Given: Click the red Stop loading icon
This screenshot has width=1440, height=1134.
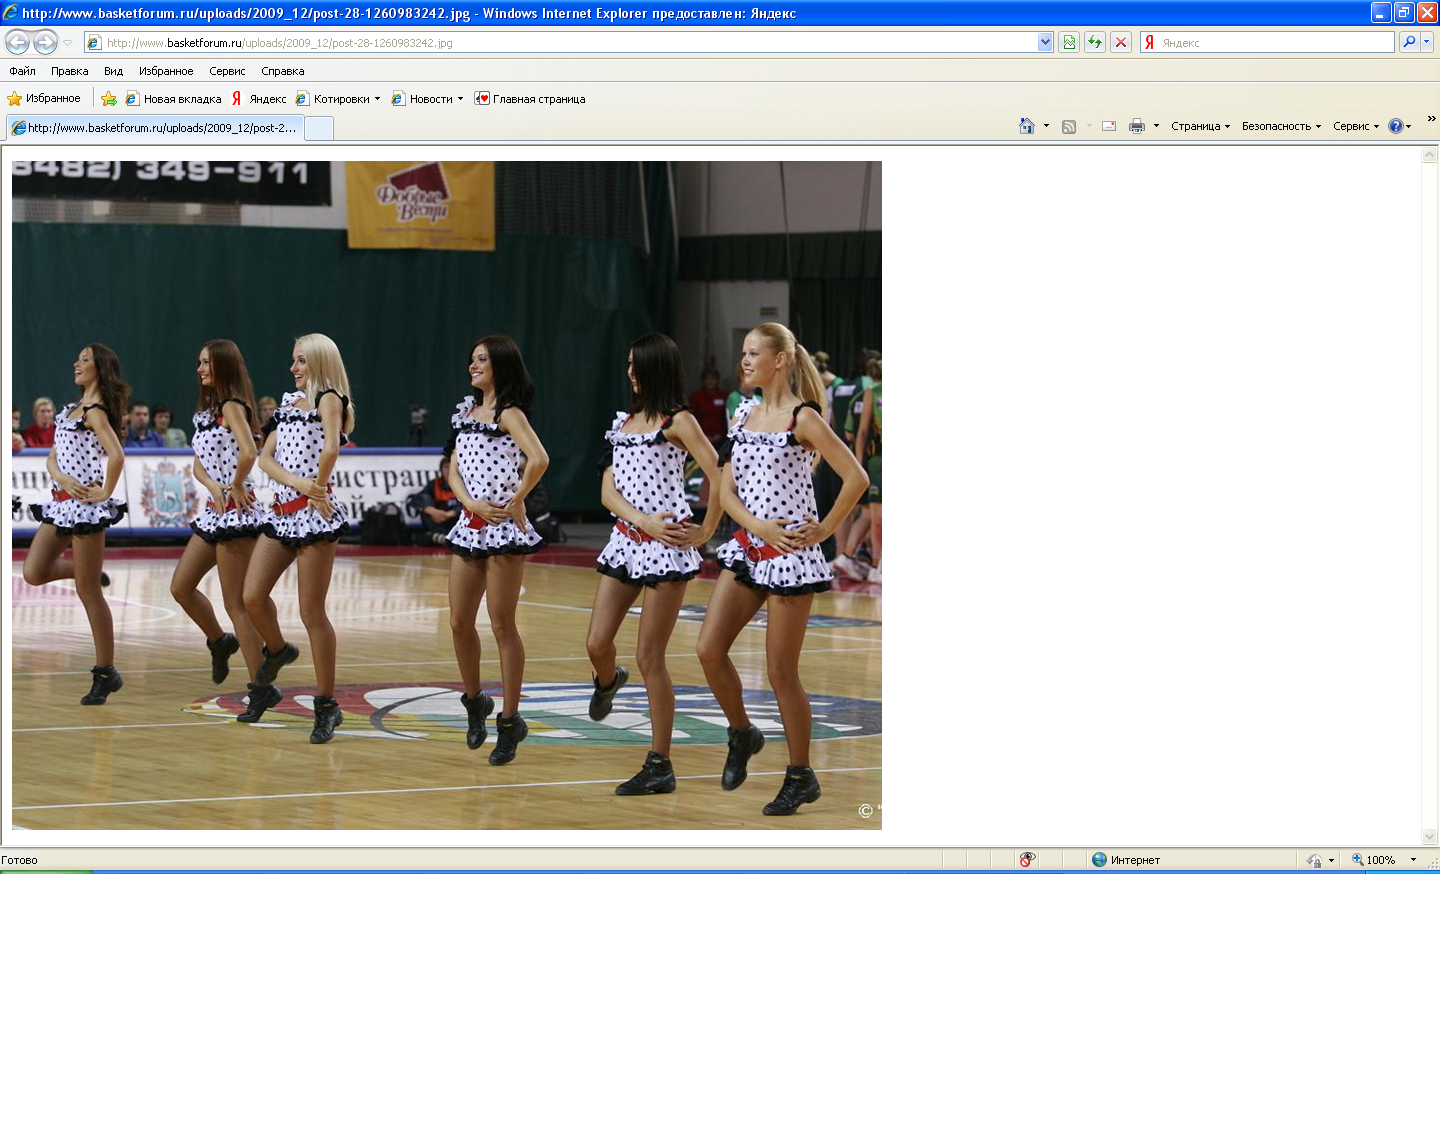Looking at the screenshot, I should point(1121,42).
